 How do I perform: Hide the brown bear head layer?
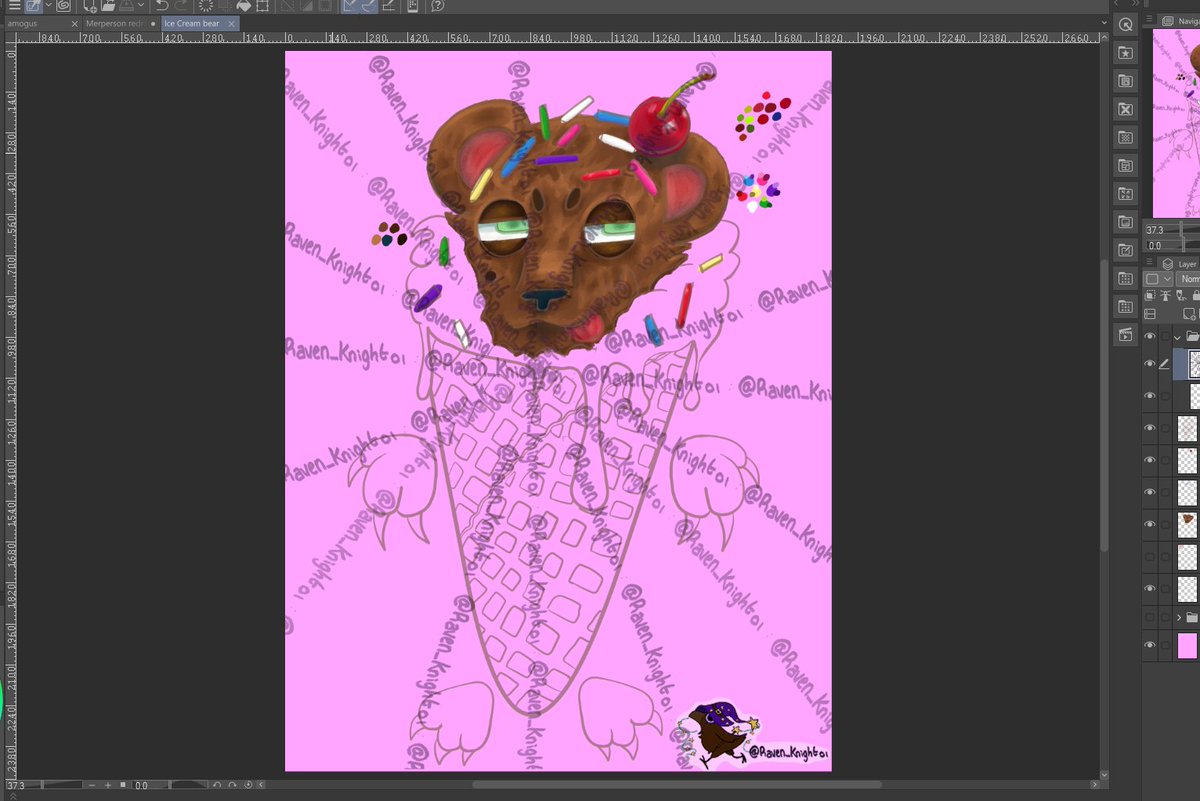point(1150,524)
